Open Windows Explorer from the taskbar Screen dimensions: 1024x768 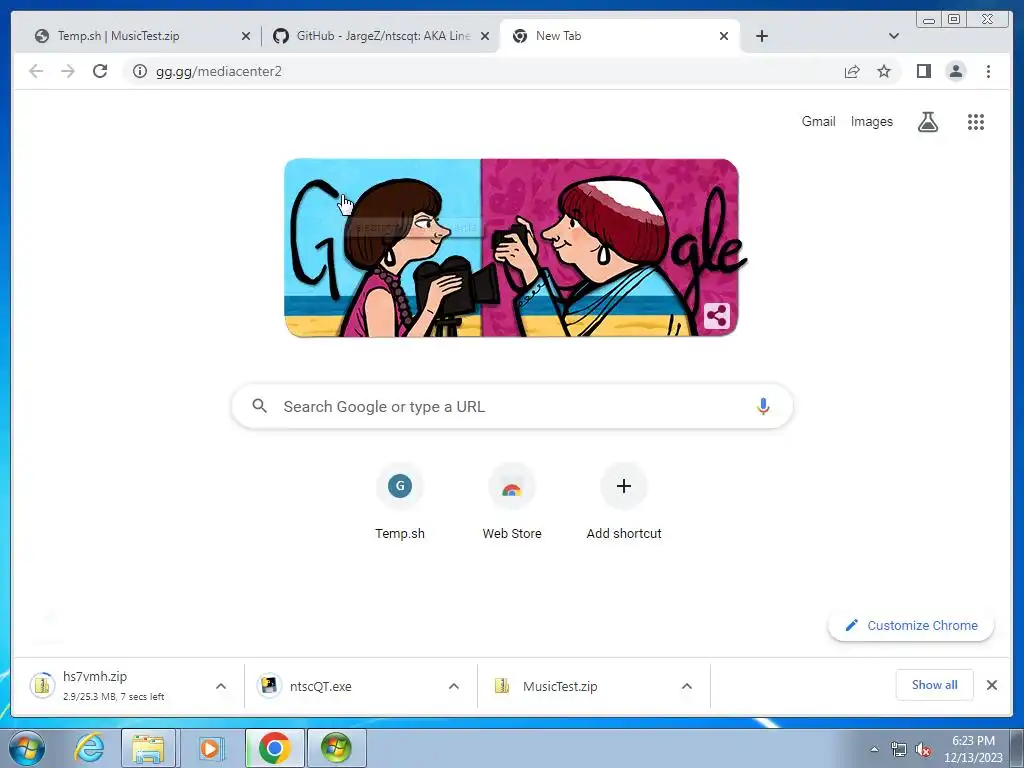point(148,748)
